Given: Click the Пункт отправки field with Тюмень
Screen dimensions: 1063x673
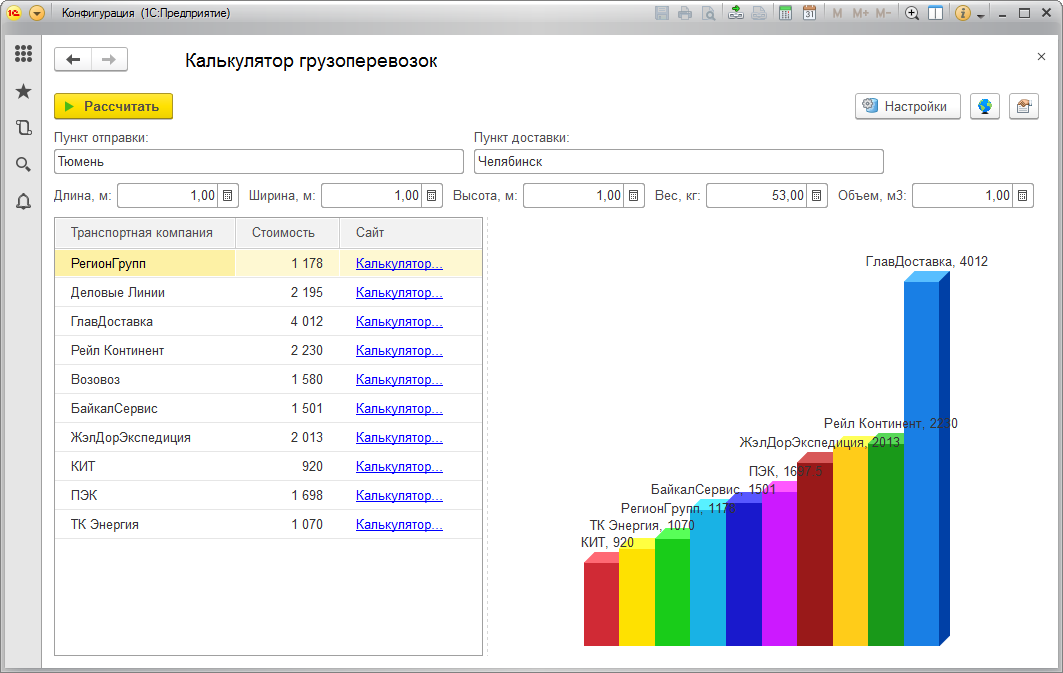Looking at the screenshot, I should tap(259, 161).
